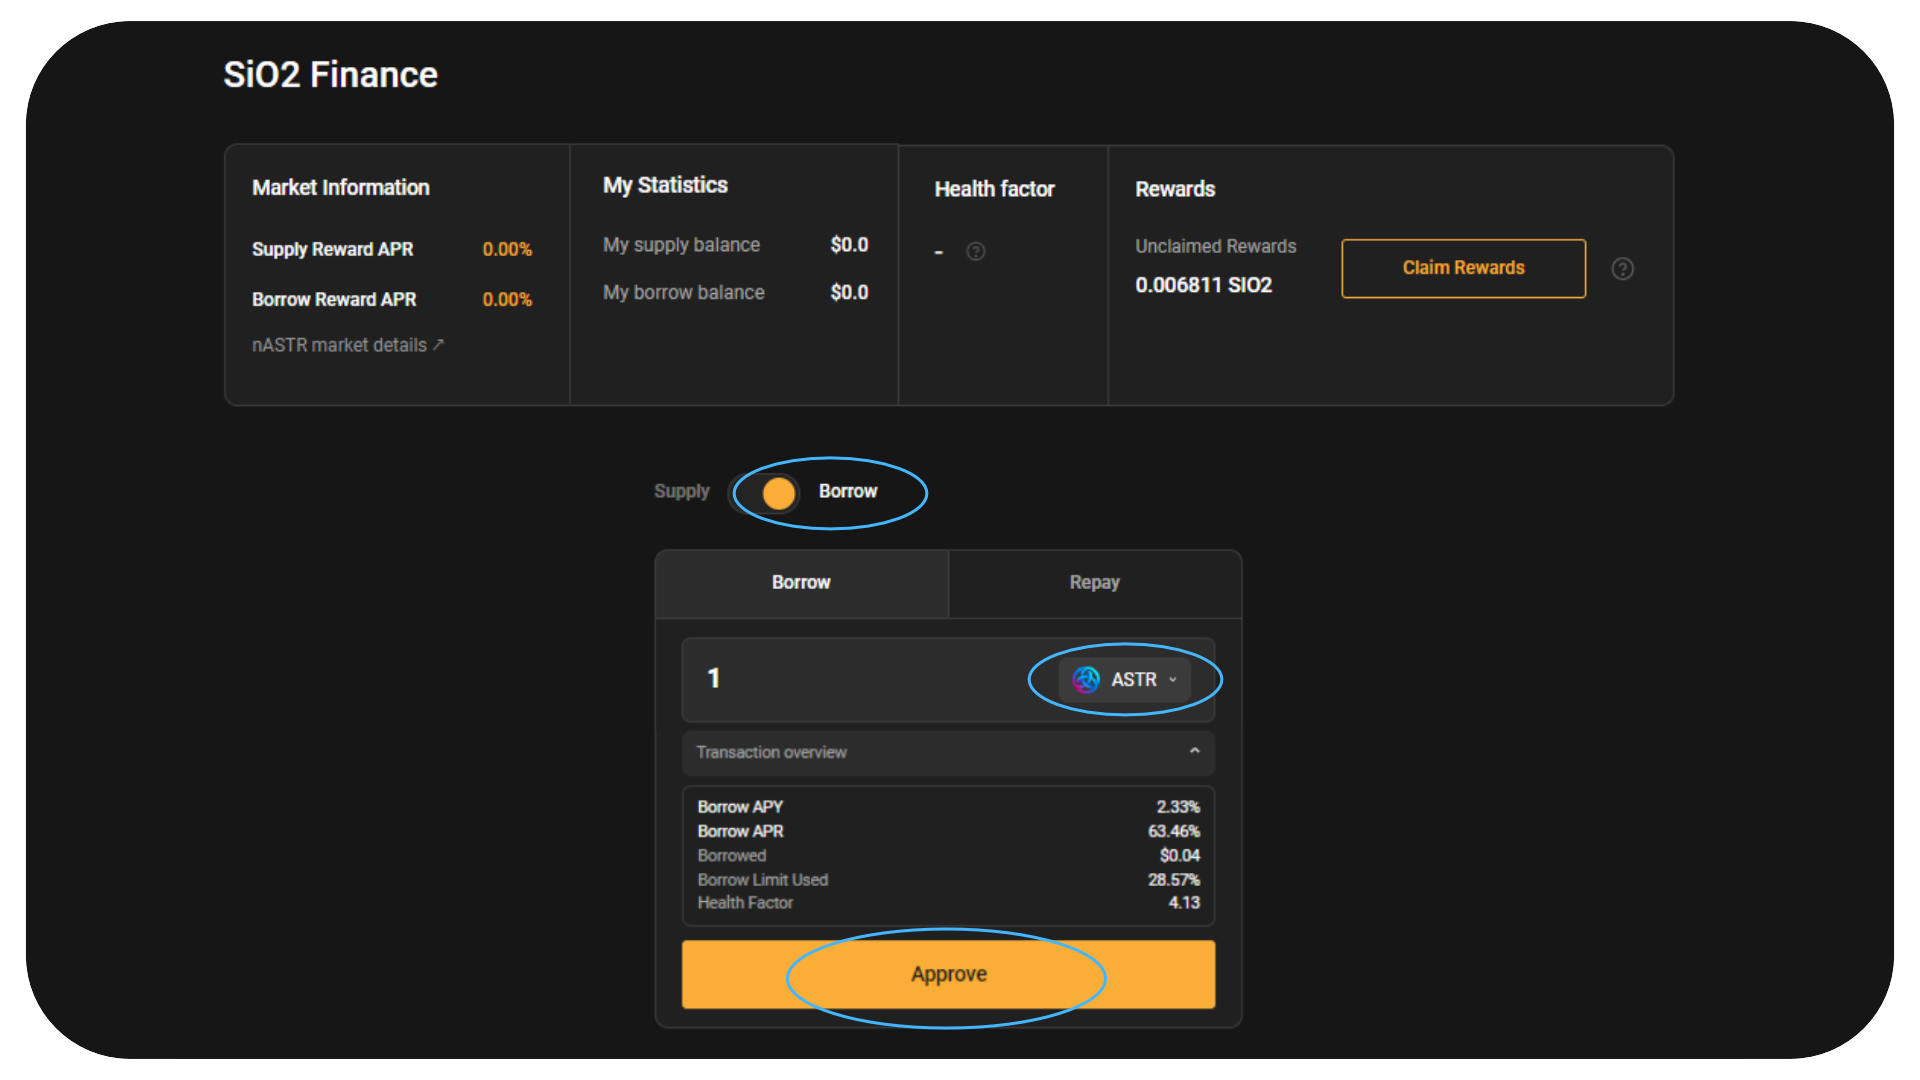Open the ASTR token dropdown
1920x1080 pixels.
tap(1125, 680)
